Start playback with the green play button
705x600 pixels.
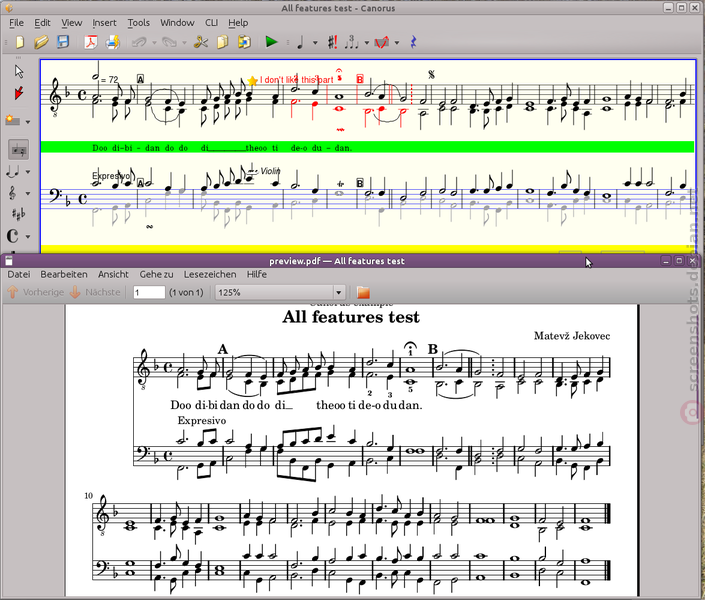272,42
